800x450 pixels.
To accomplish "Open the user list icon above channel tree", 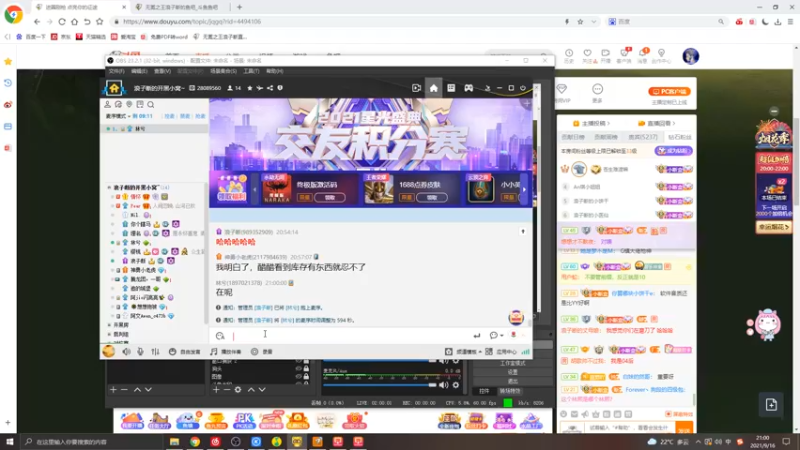I will coord(108,104).
